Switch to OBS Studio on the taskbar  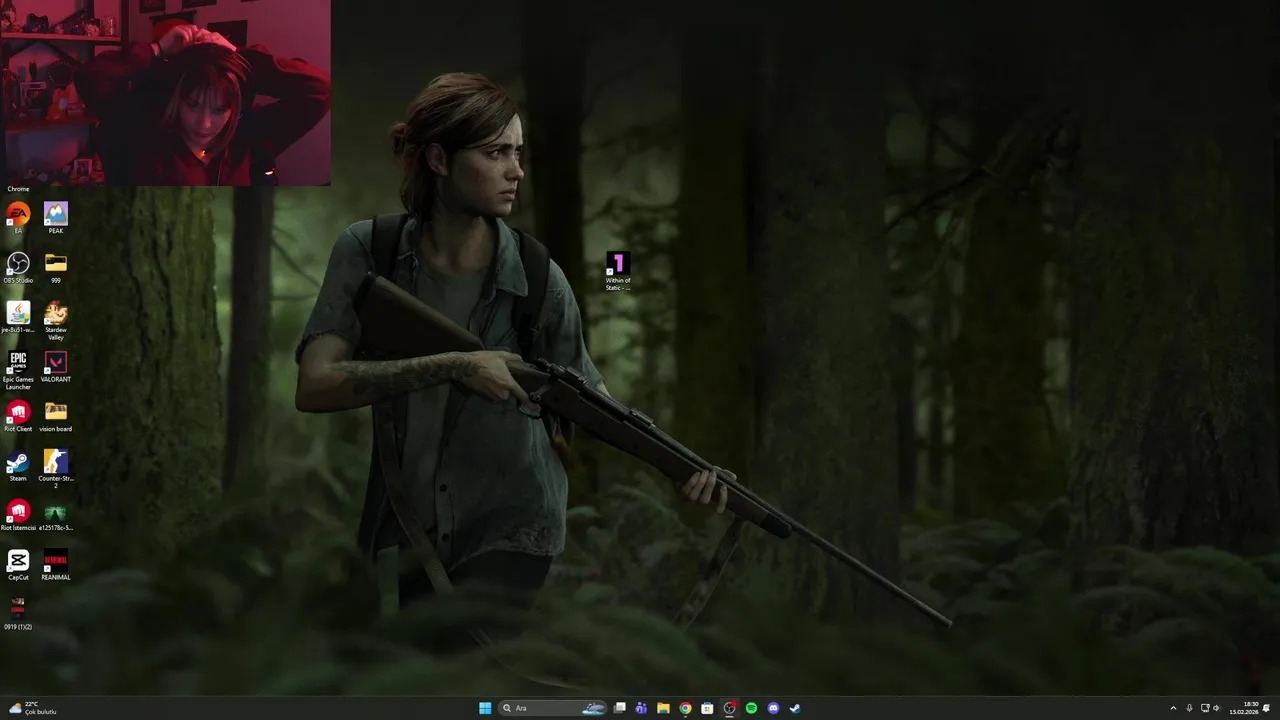tap(729, 708)
